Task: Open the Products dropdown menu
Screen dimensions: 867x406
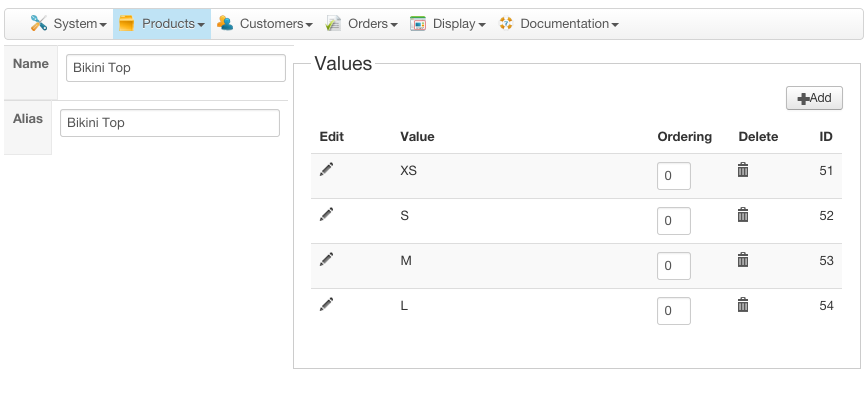Action: coord(162,24)
